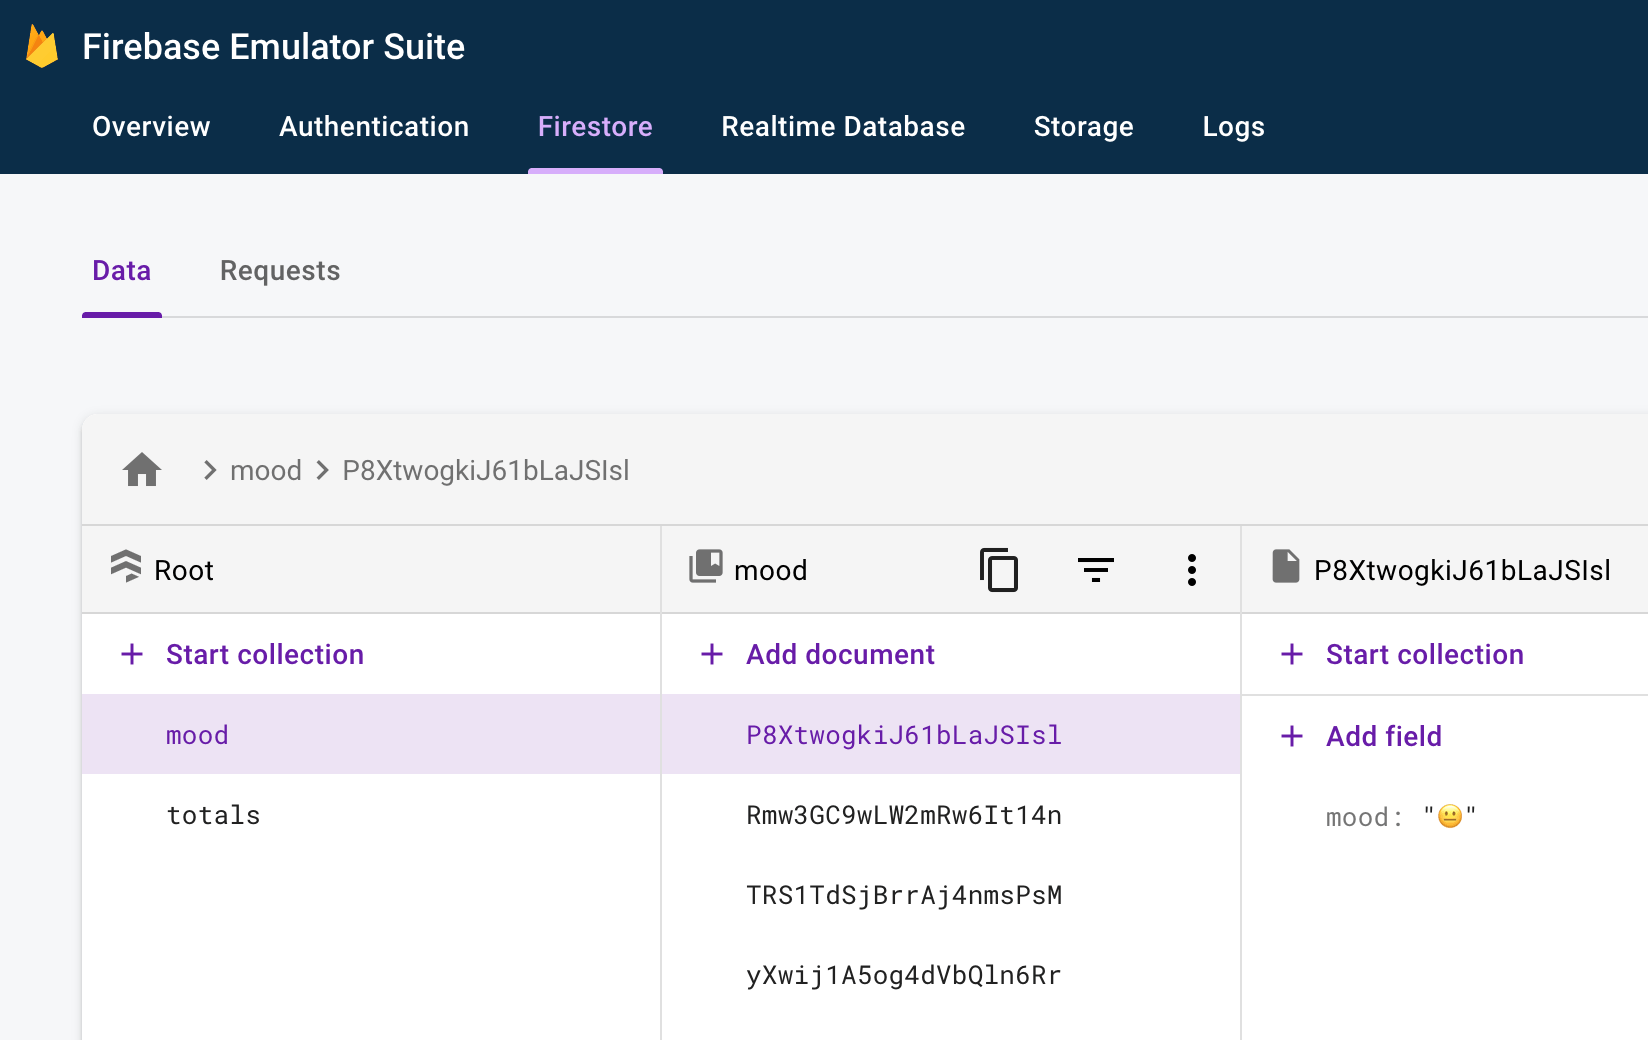This screenshot has height=1040, width=1648.
Task: Add a field to the document
Action: (1384, 736)
